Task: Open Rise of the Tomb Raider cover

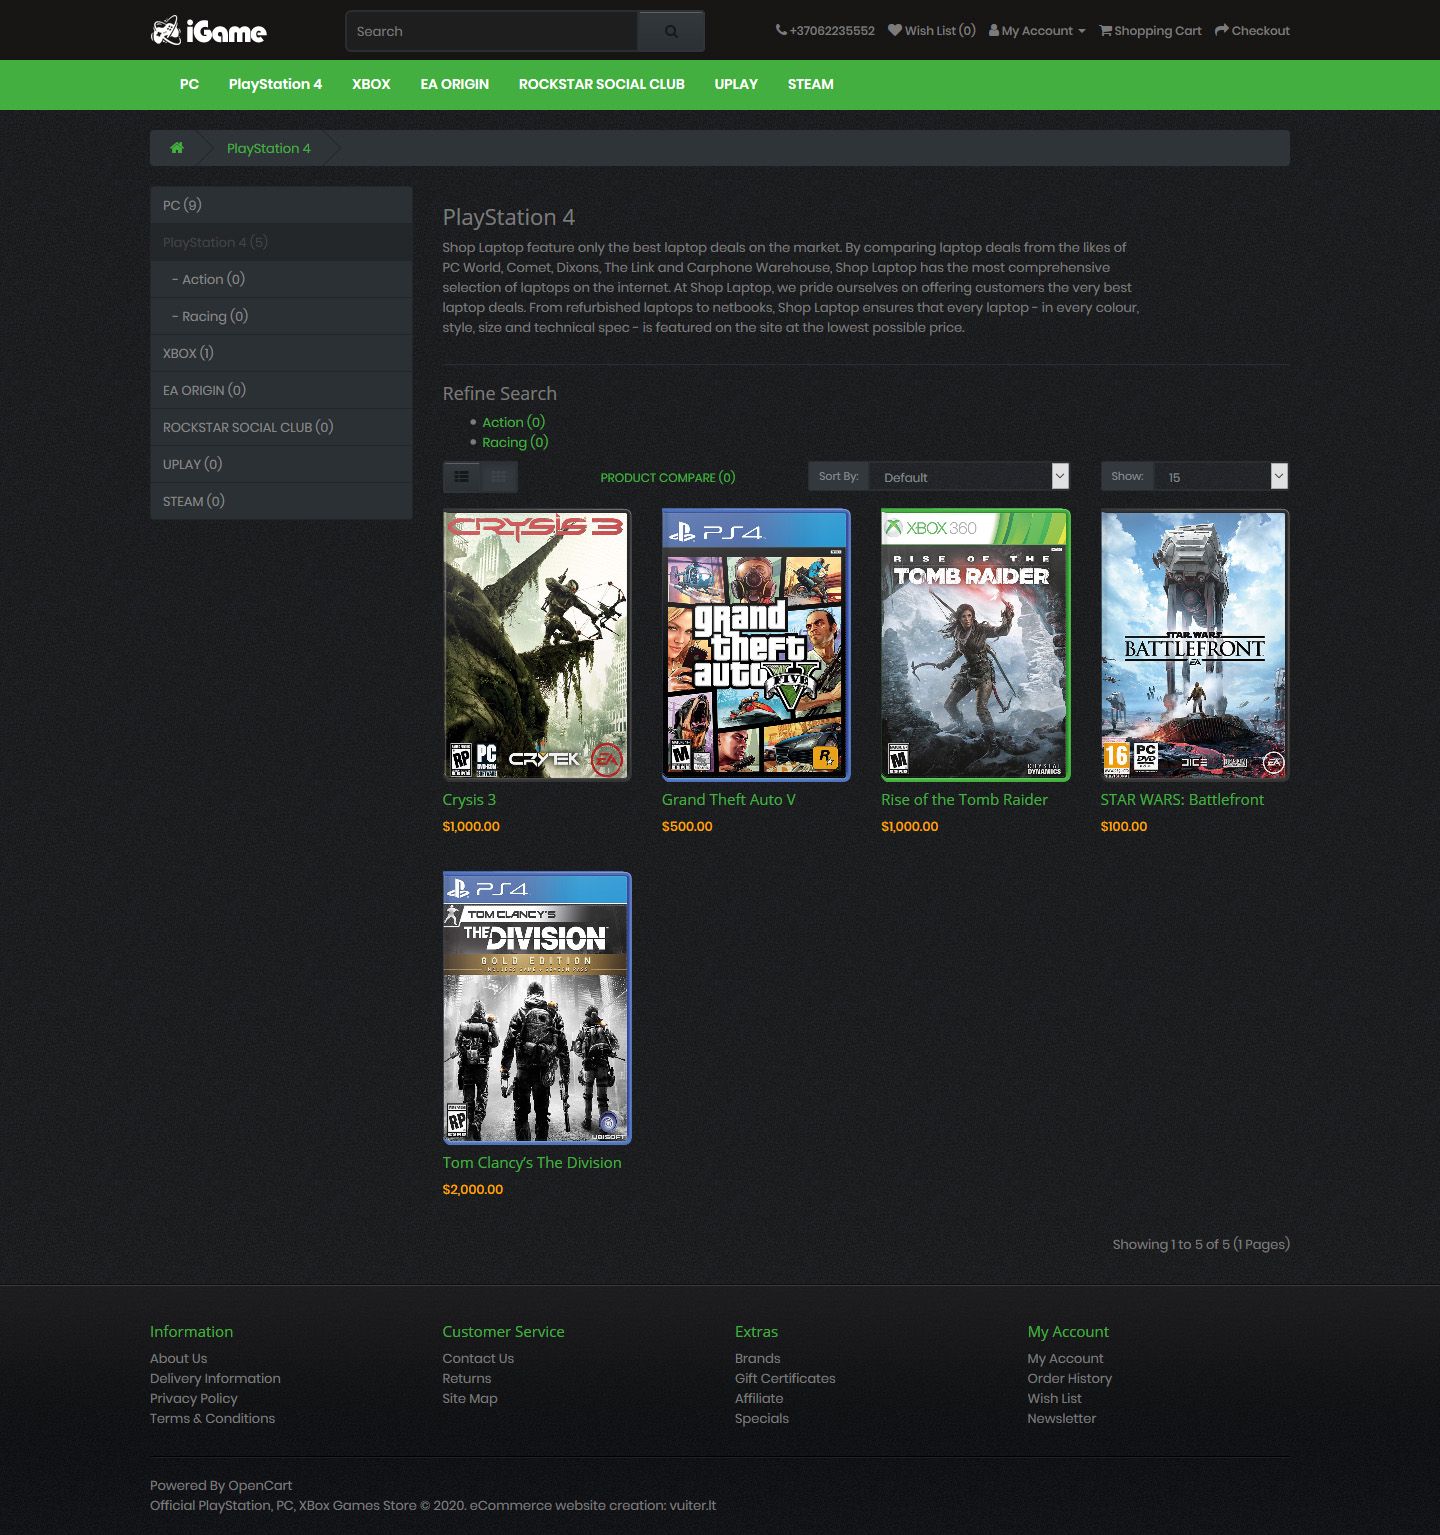Action: (975, 645)
